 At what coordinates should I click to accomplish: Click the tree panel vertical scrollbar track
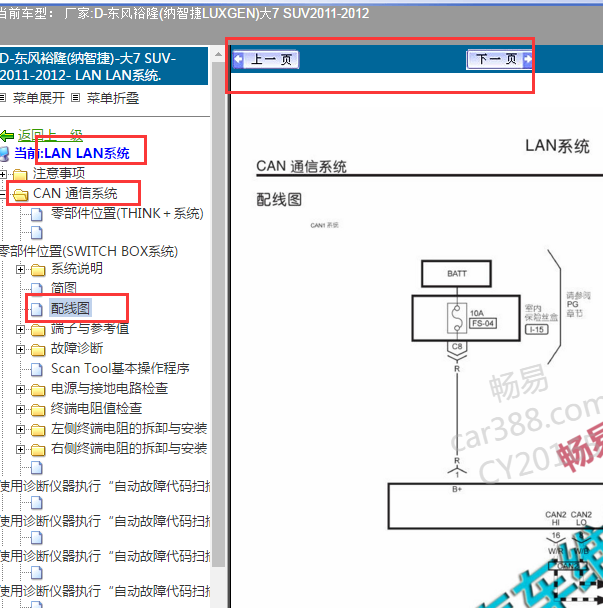coord(218,314)
